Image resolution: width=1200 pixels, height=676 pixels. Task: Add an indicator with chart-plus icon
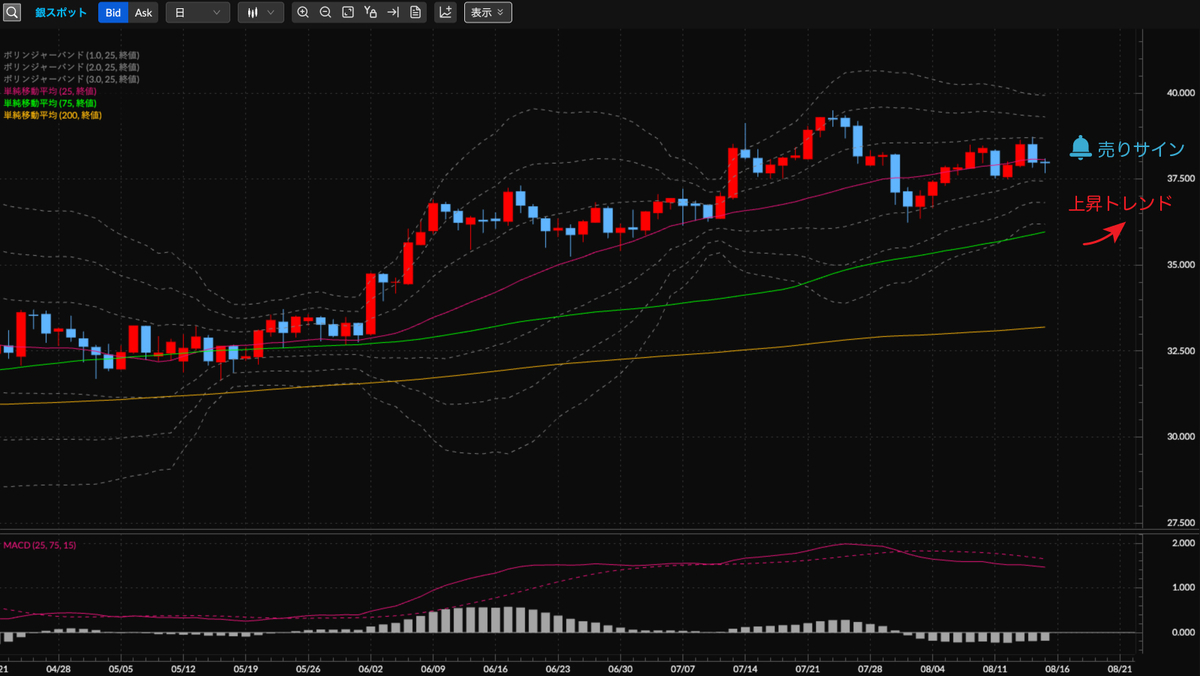[x=445, y=13]
